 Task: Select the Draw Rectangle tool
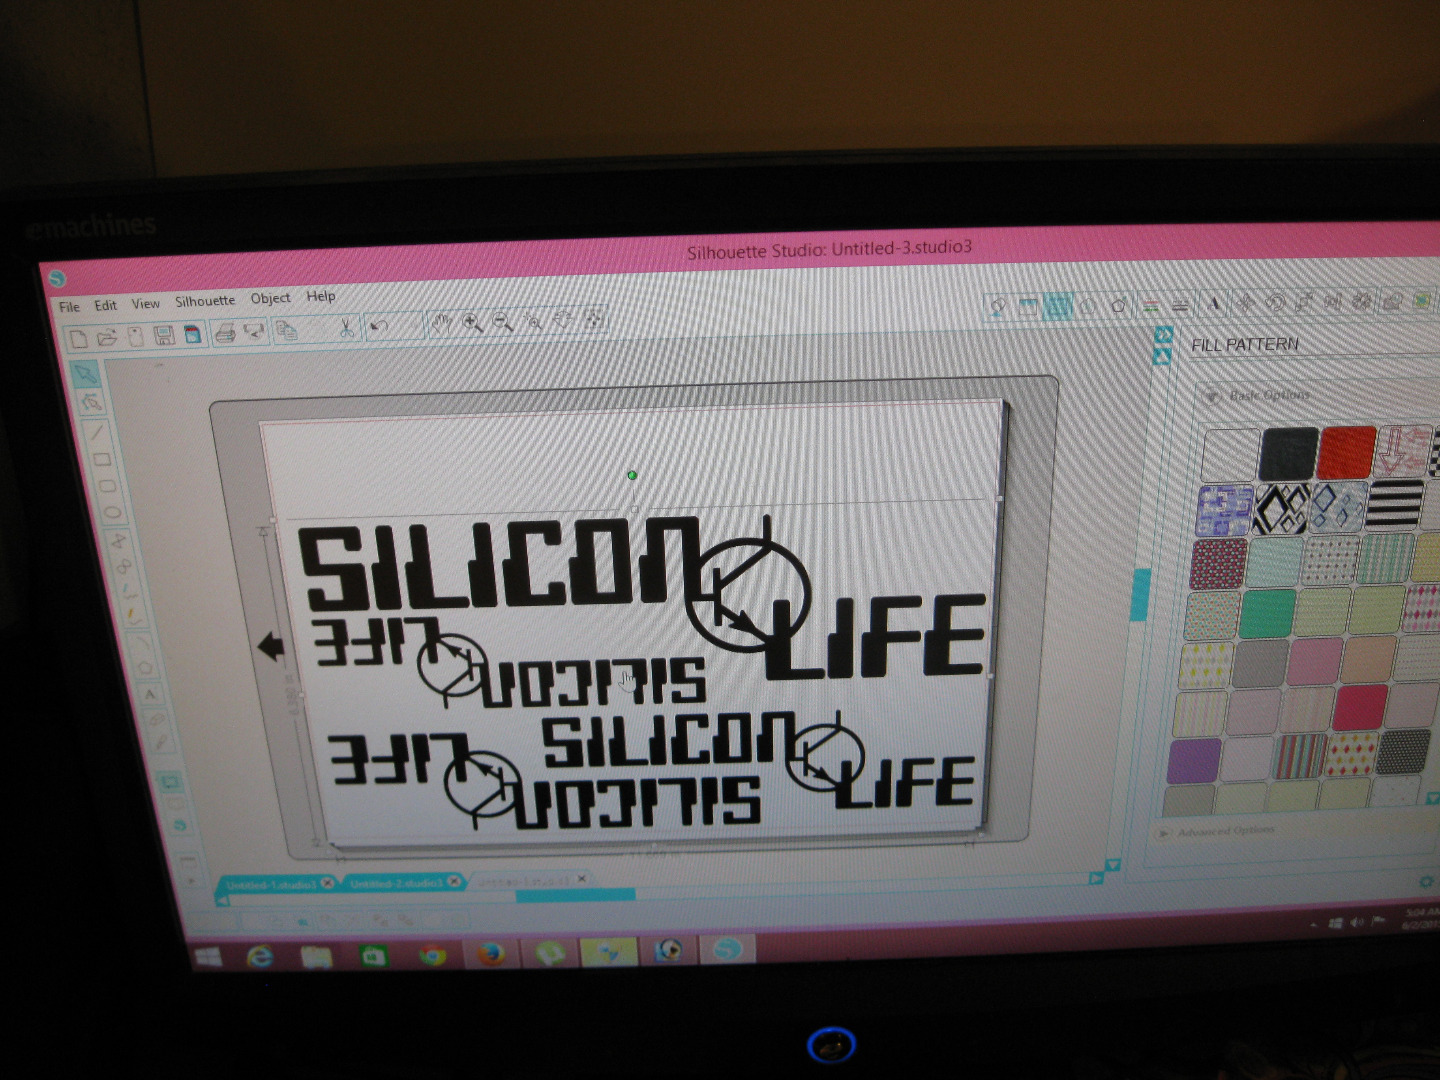pyautogui.click(x=102, y=460)
